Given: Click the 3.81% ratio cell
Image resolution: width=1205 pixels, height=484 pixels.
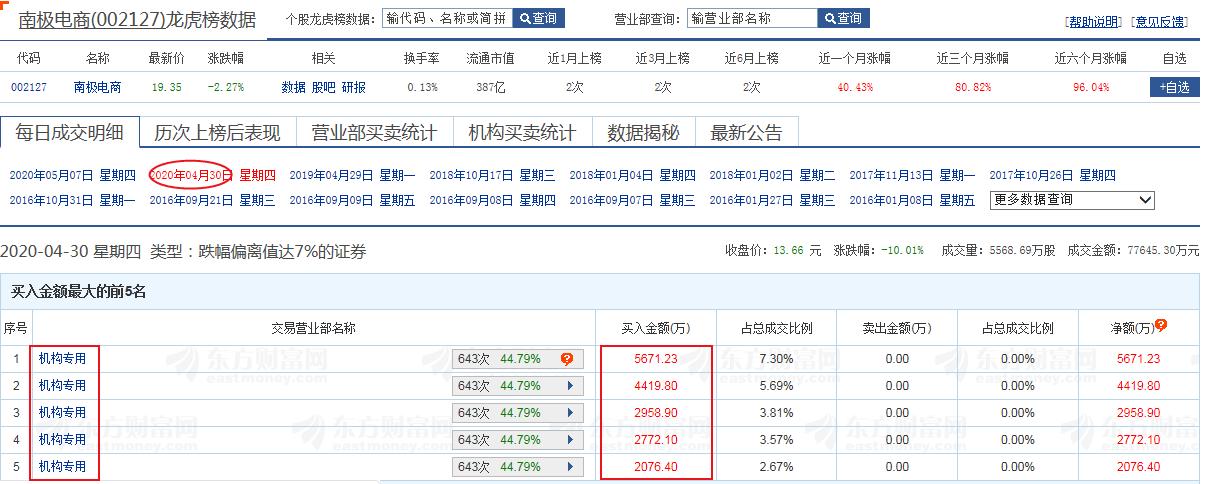Looking at the screenshot, I should click(776, 412).
